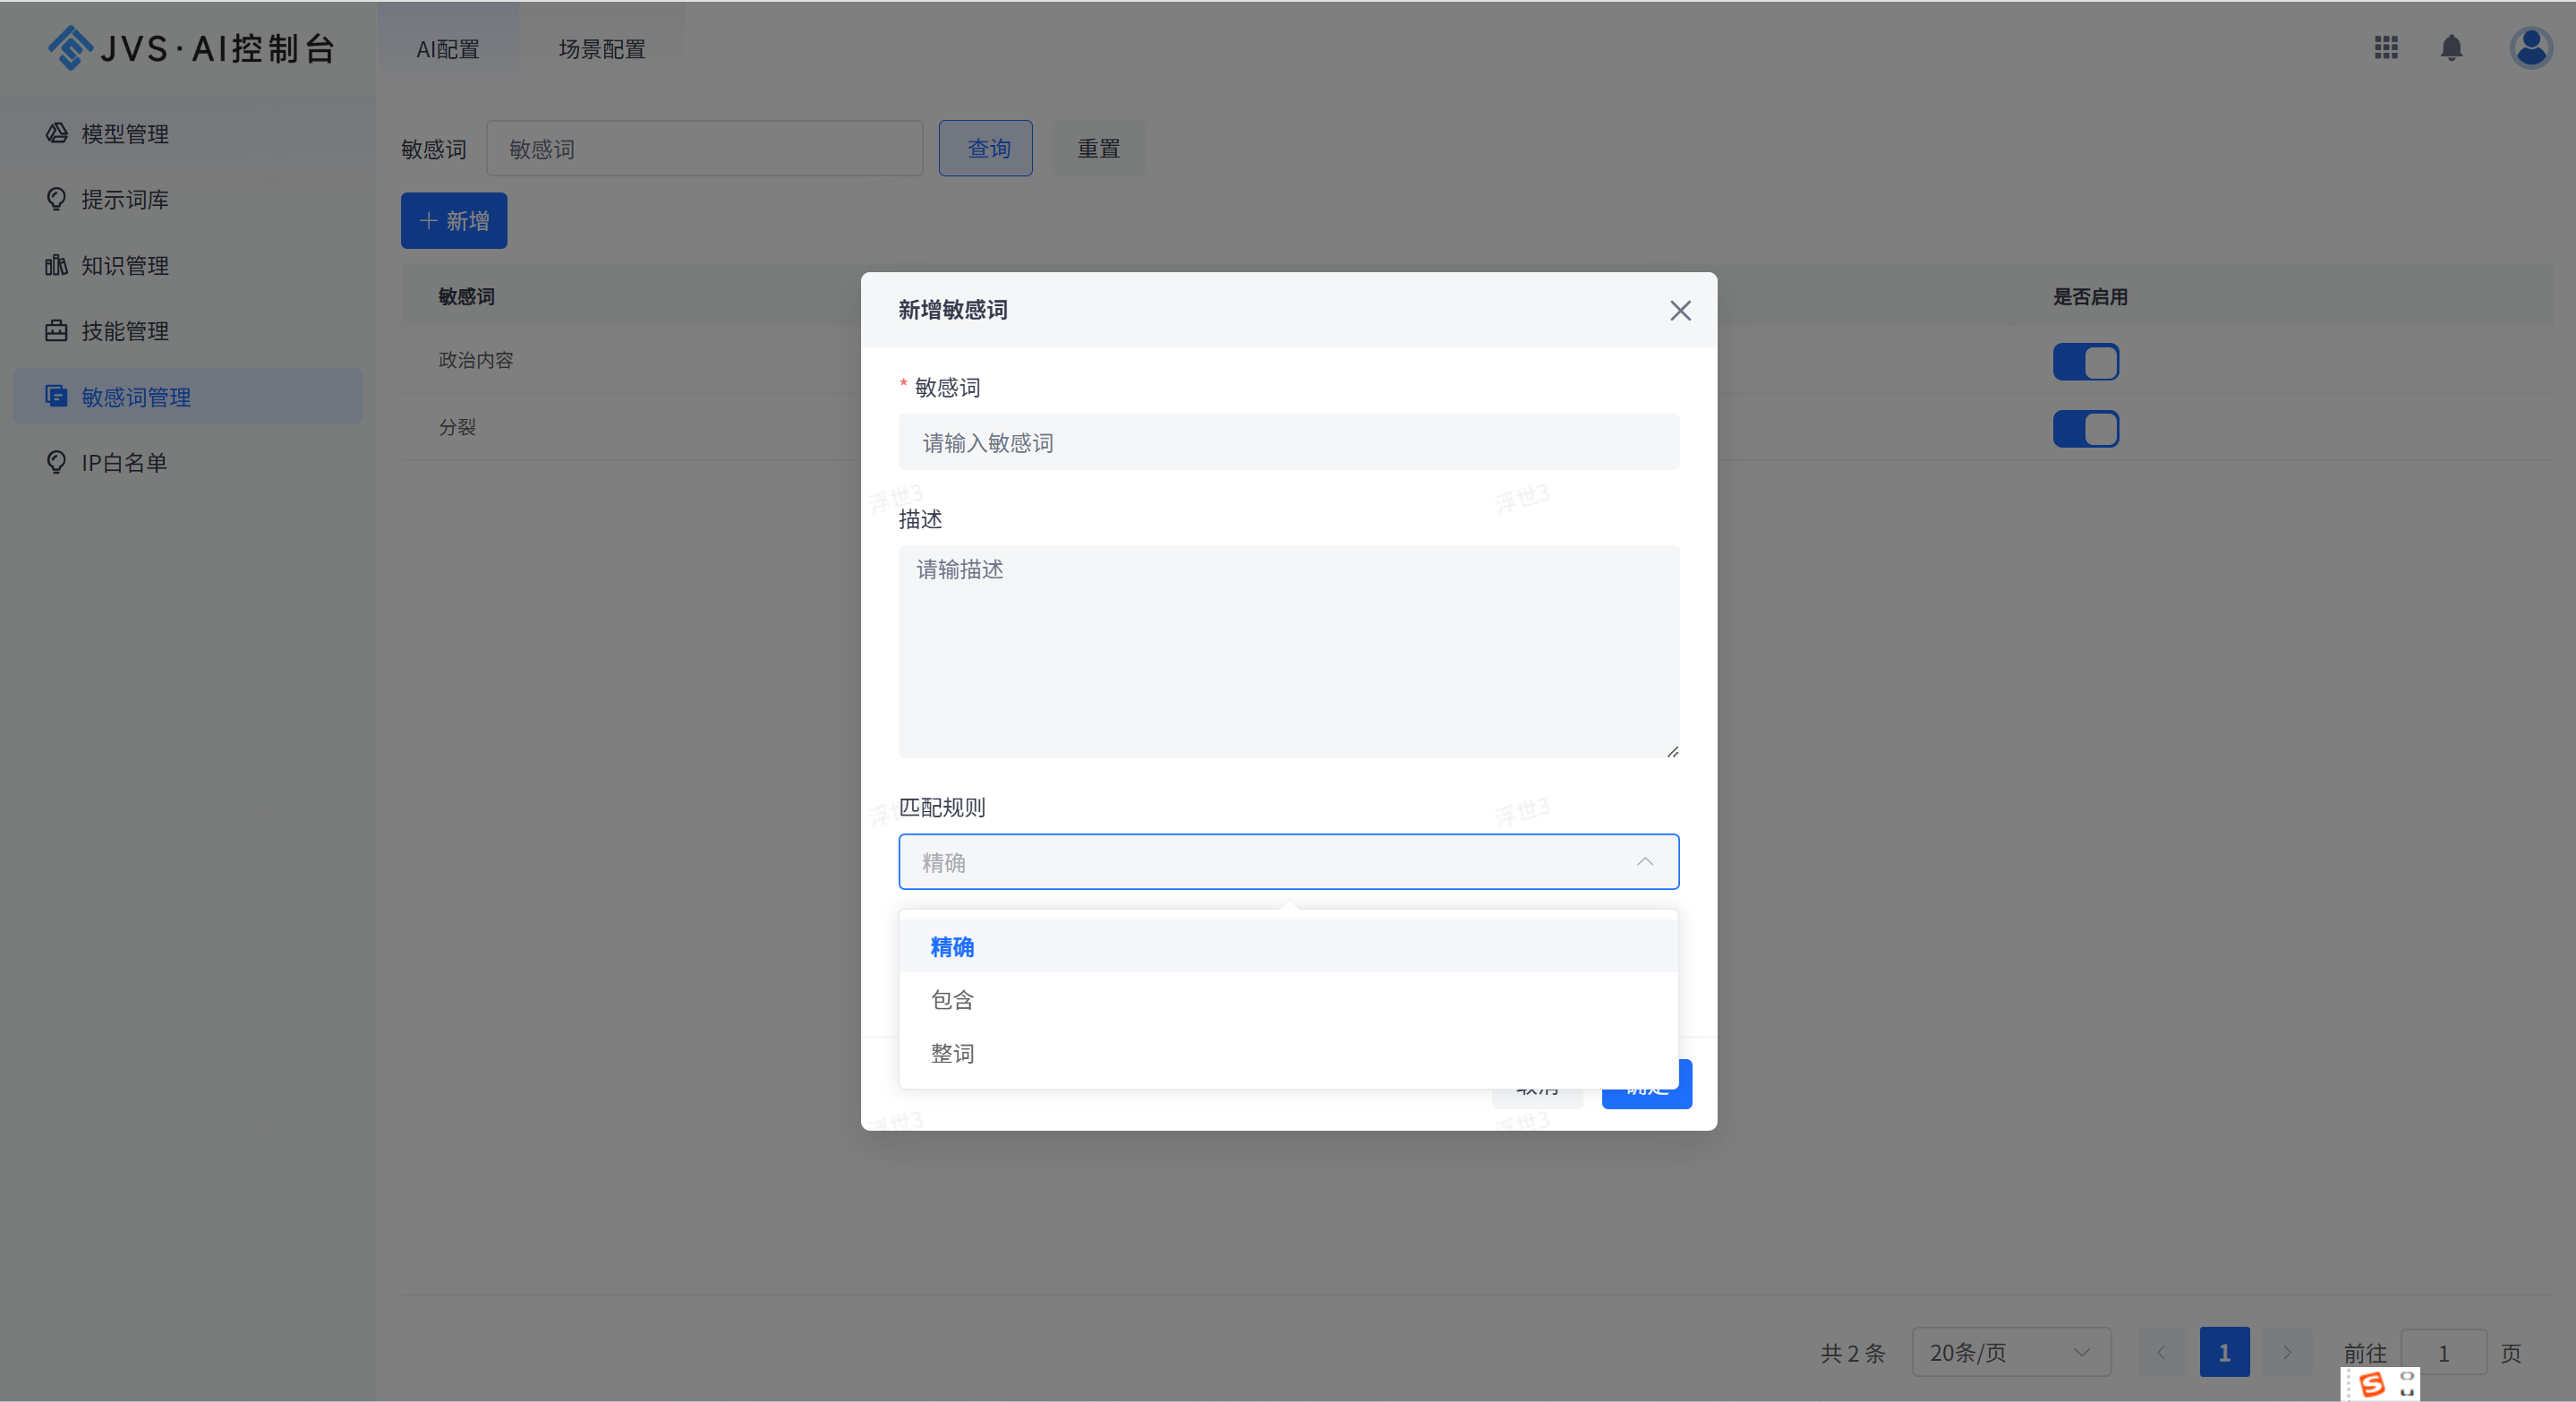Image resolution: width=2576 pixels, height=1402 pixels.
Task: Toggle the enable switch for 政治内容
Action: pyautogui.click(x=2085, y=362)
